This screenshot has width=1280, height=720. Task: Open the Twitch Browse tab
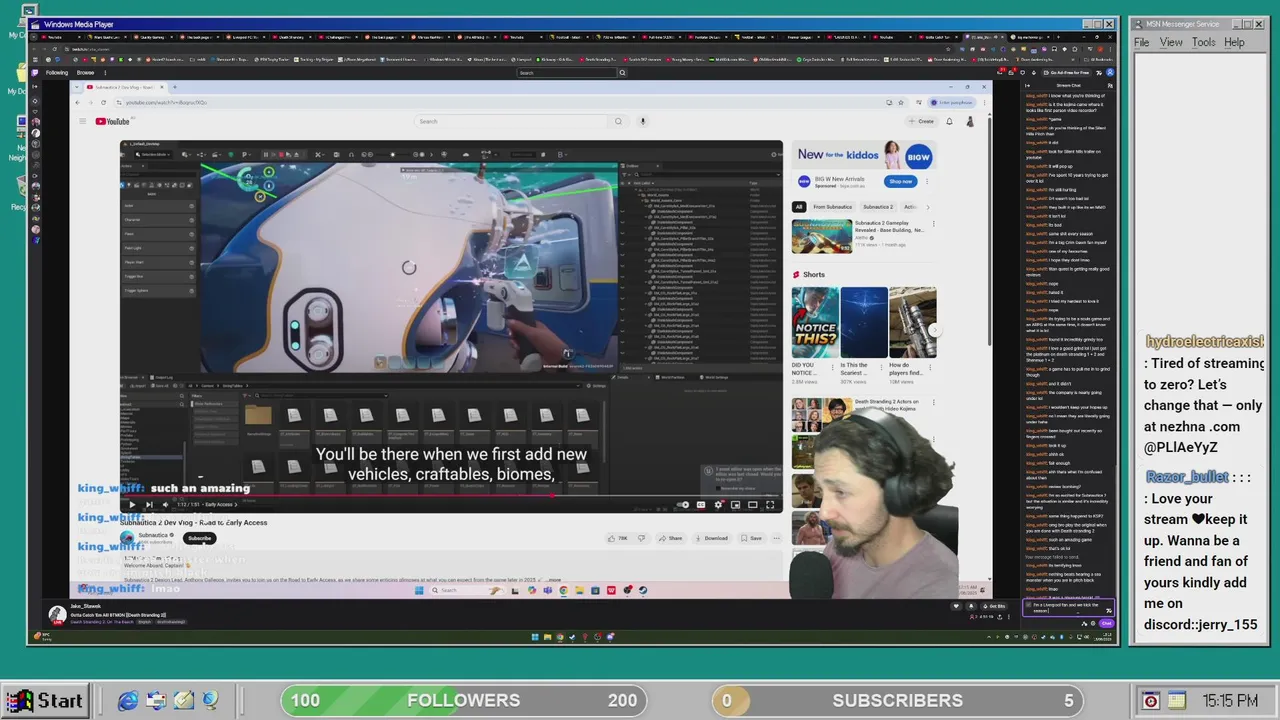pos(86,72)
